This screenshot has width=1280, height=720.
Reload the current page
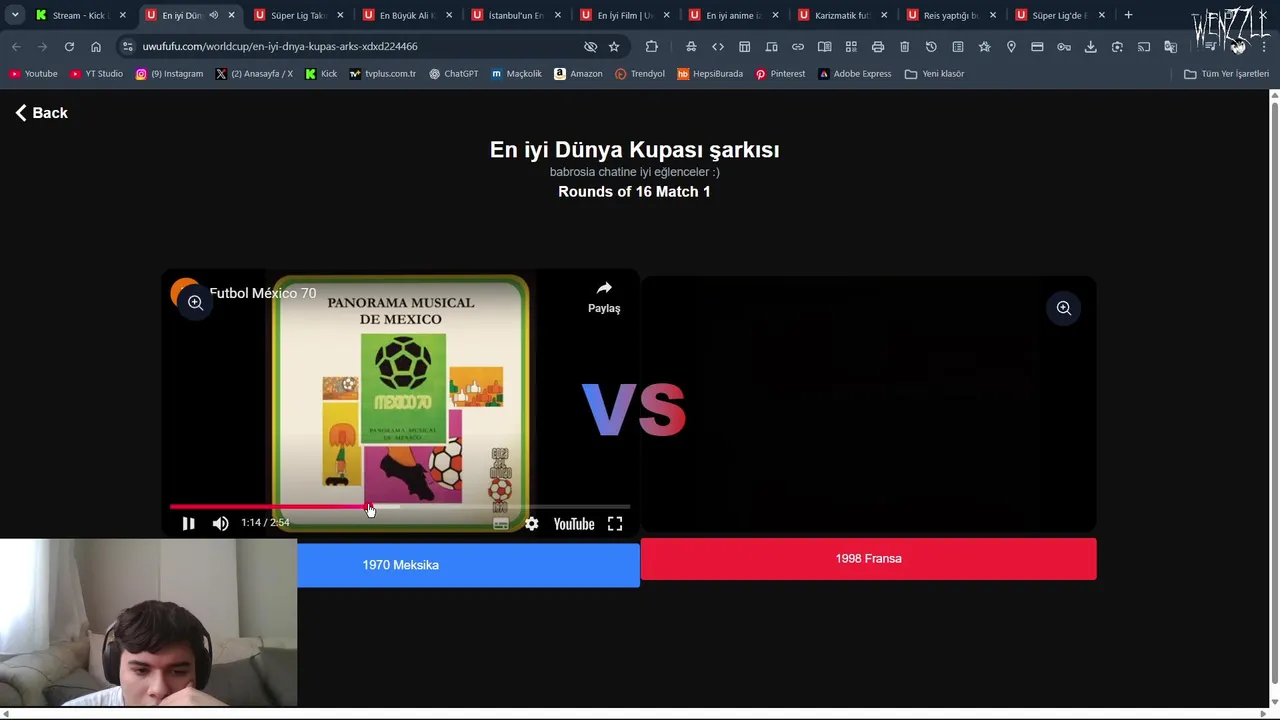pyautogui.click(x=69, y=46)
